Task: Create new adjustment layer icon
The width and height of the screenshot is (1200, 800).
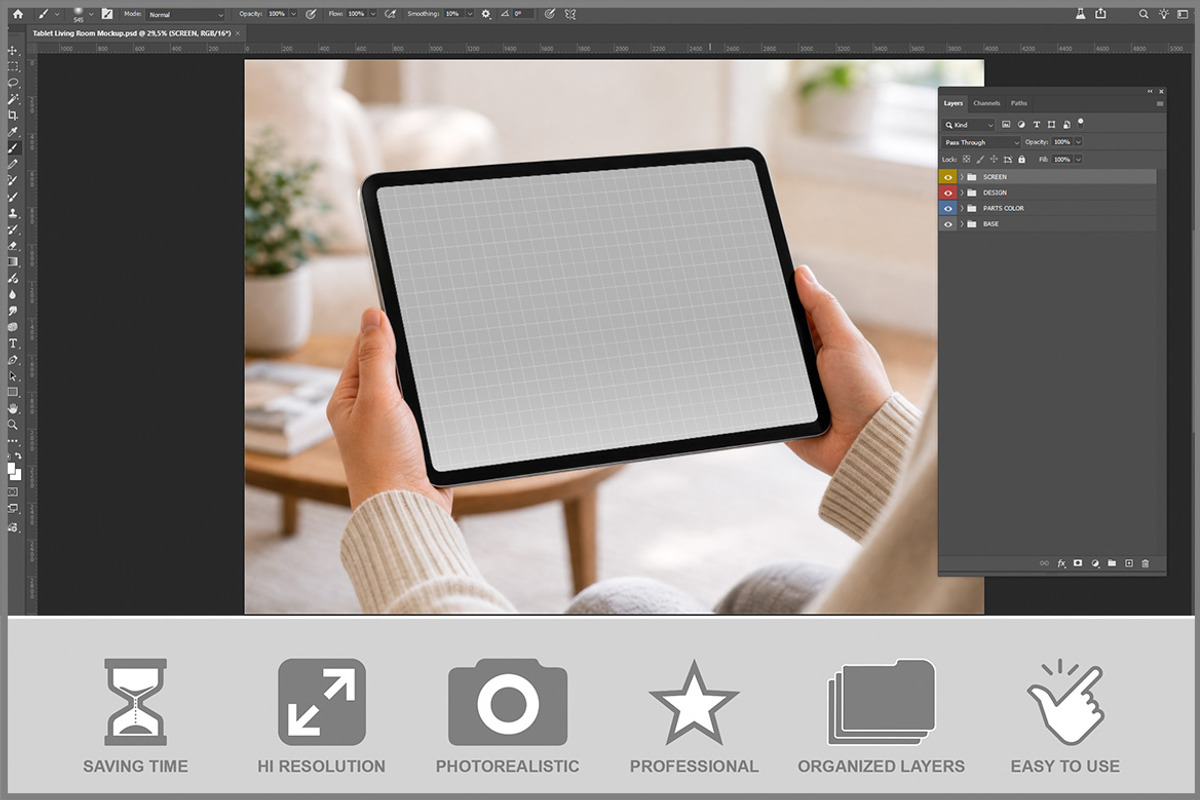Action: tap(1095, 563)
